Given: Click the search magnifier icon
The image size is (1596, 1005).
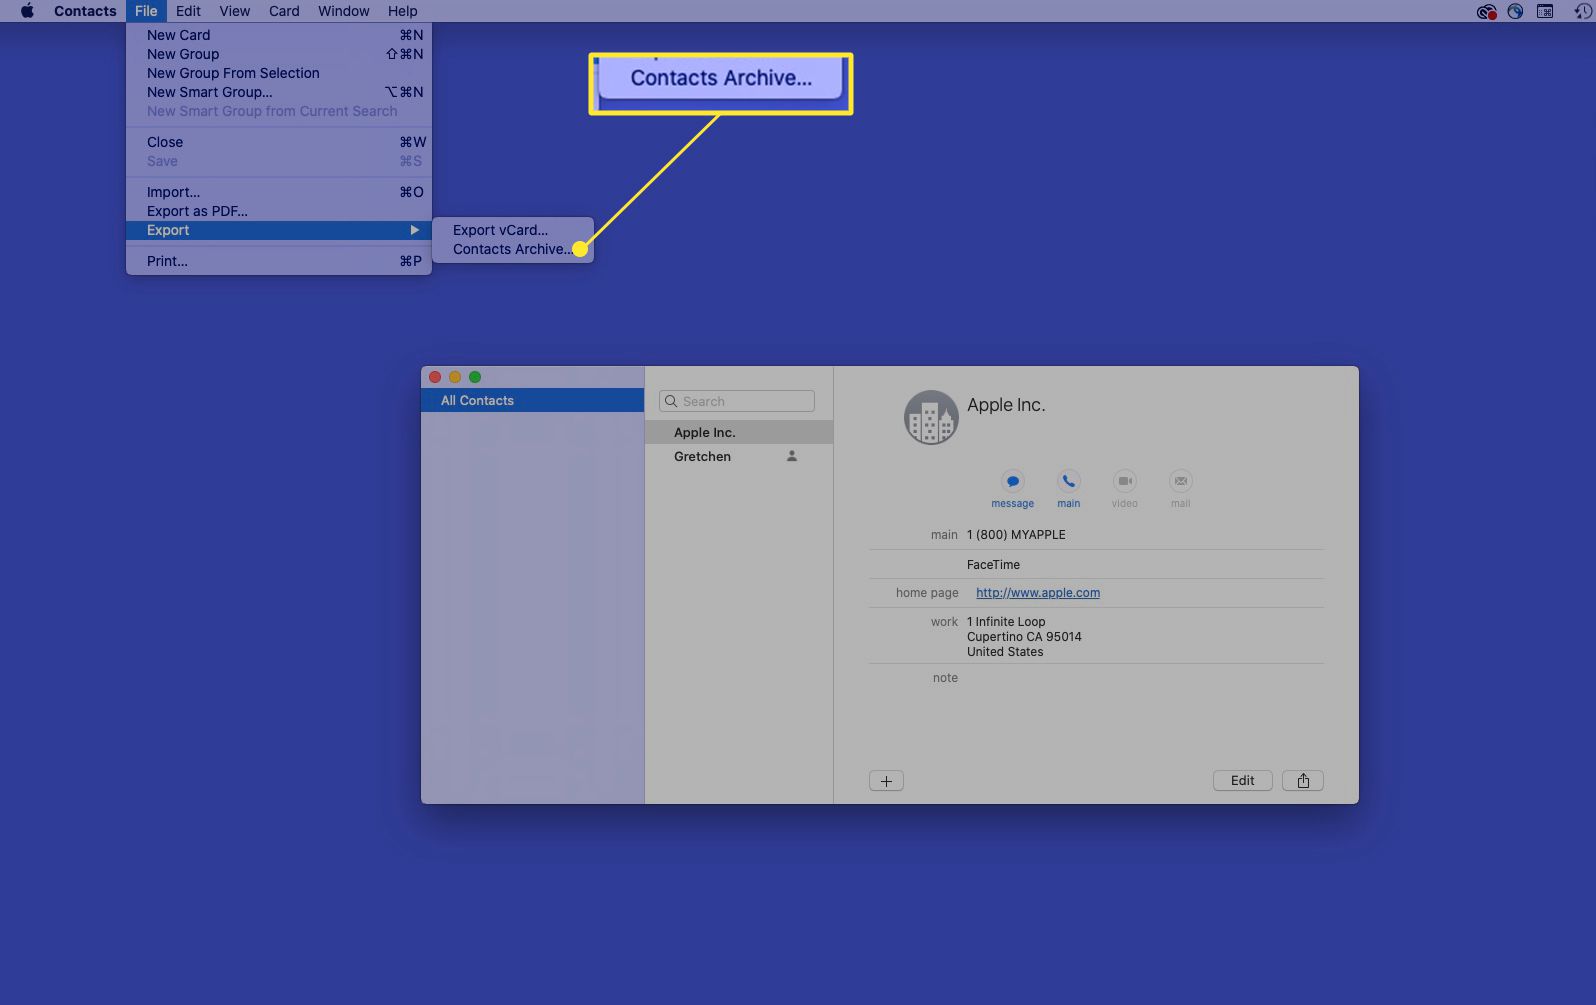Looking at the screenshot, I should (671, 401).
